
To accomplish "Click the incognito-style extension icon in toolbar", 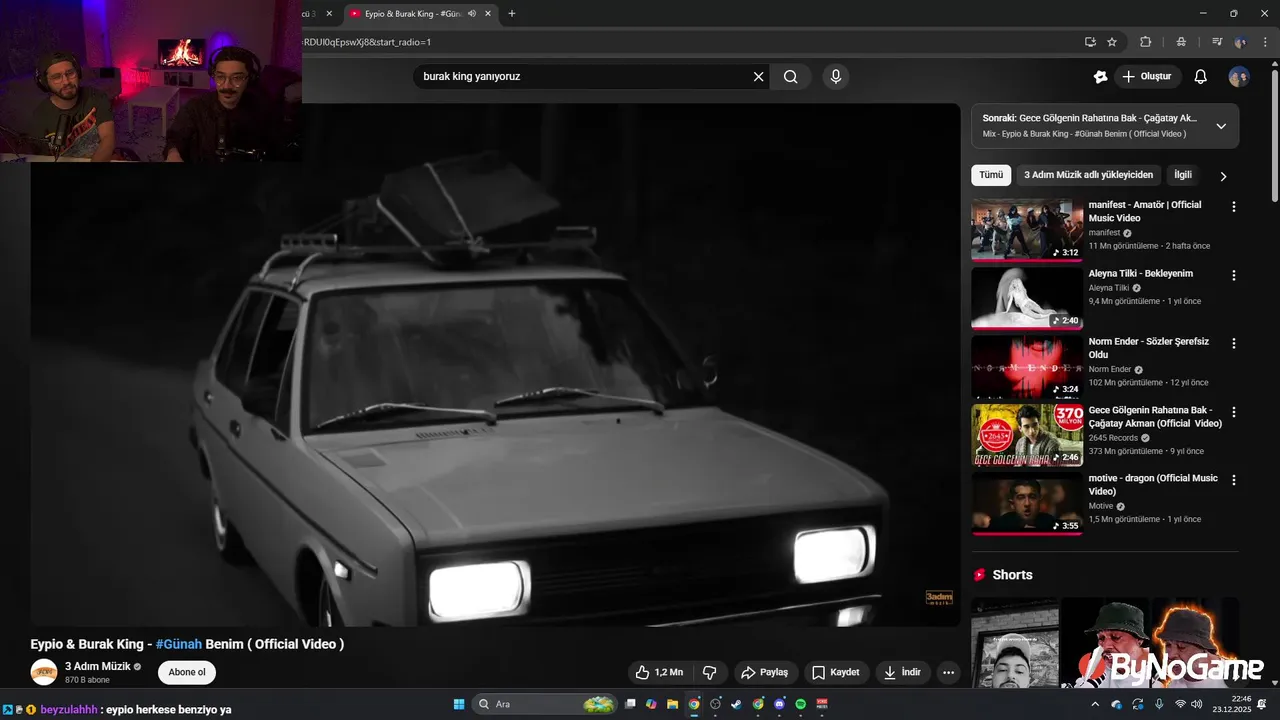I will pyautogui.click(x=1181, y=42).
